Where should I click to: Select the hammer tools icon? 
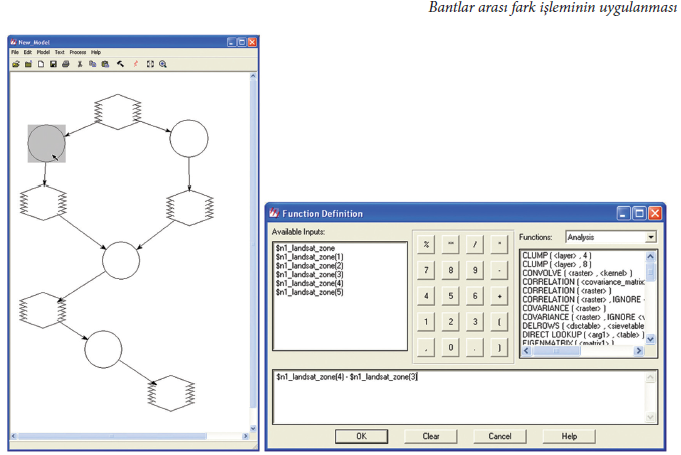120,64
